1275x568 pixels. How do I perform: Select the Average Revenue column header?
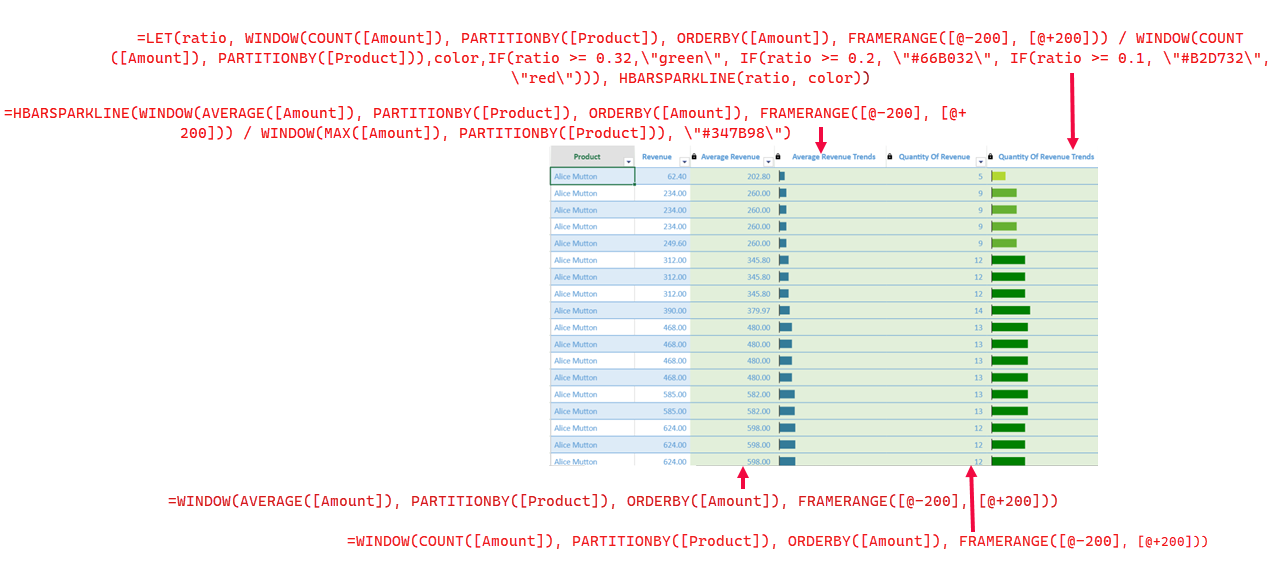pos(733,156)
